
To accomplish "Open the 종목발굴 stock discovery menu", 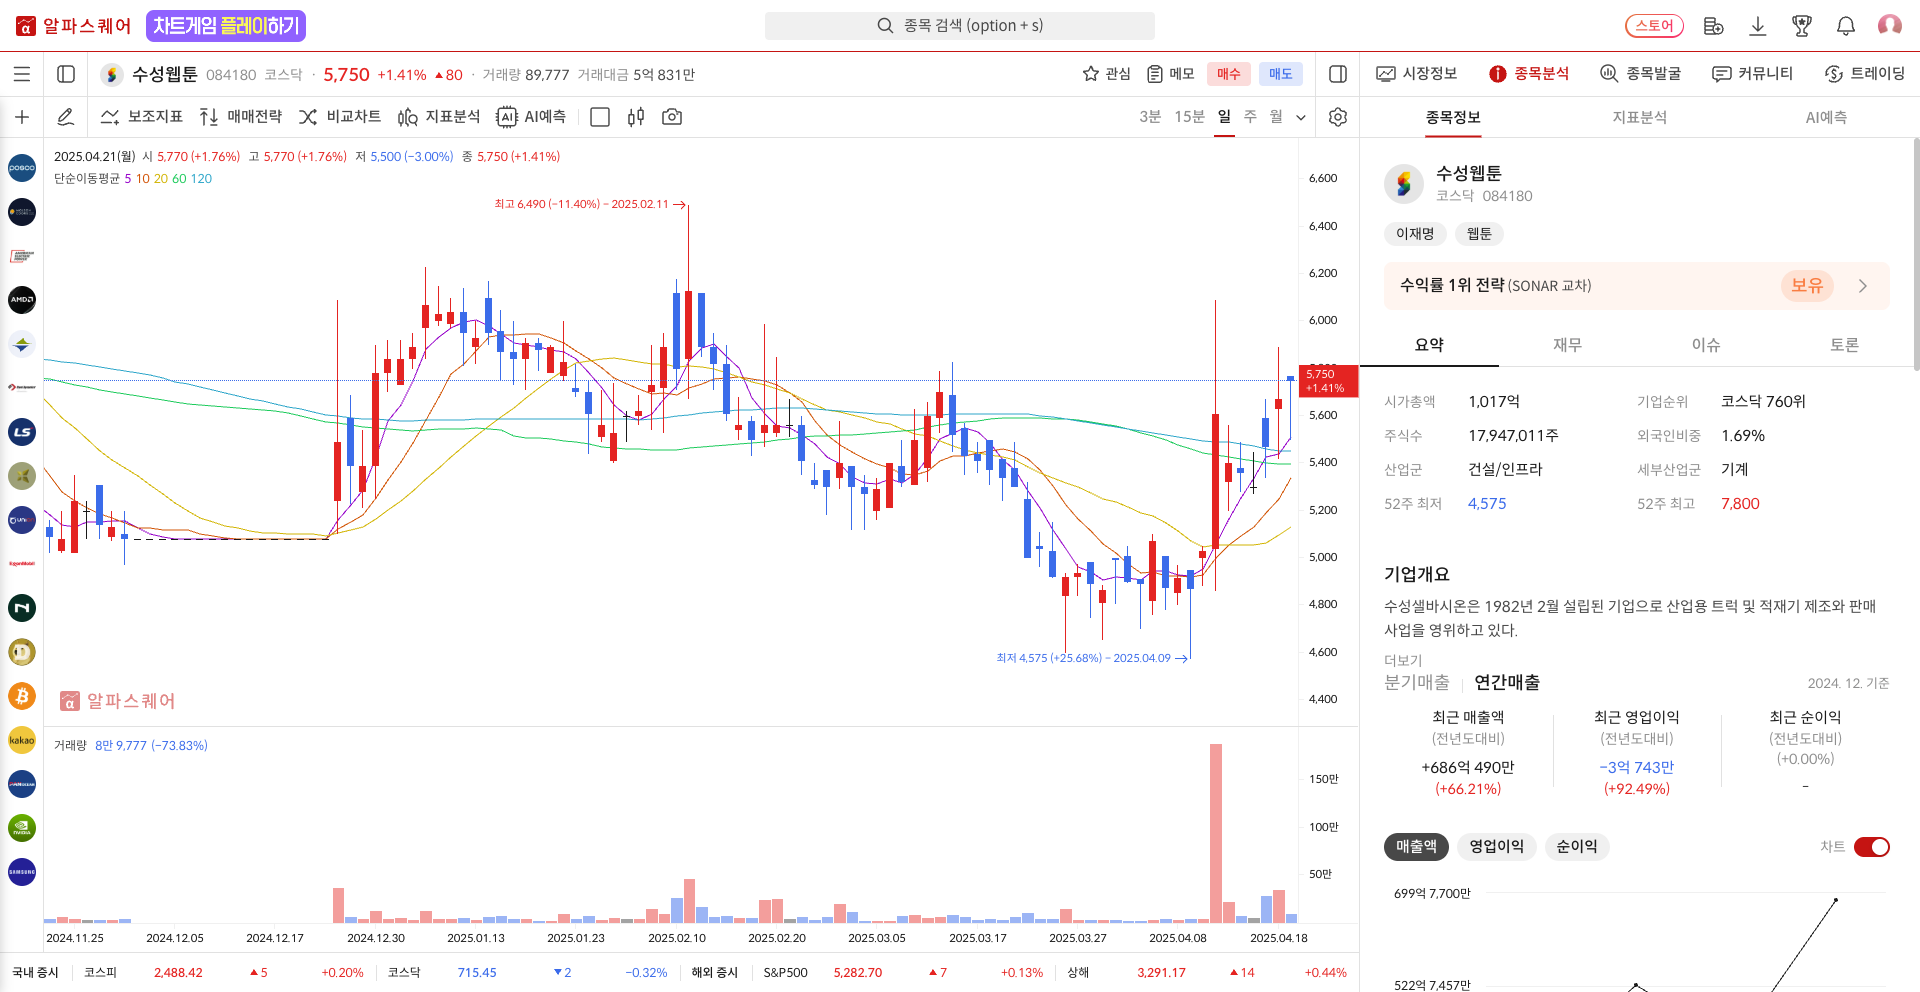I will (1641, 74).
